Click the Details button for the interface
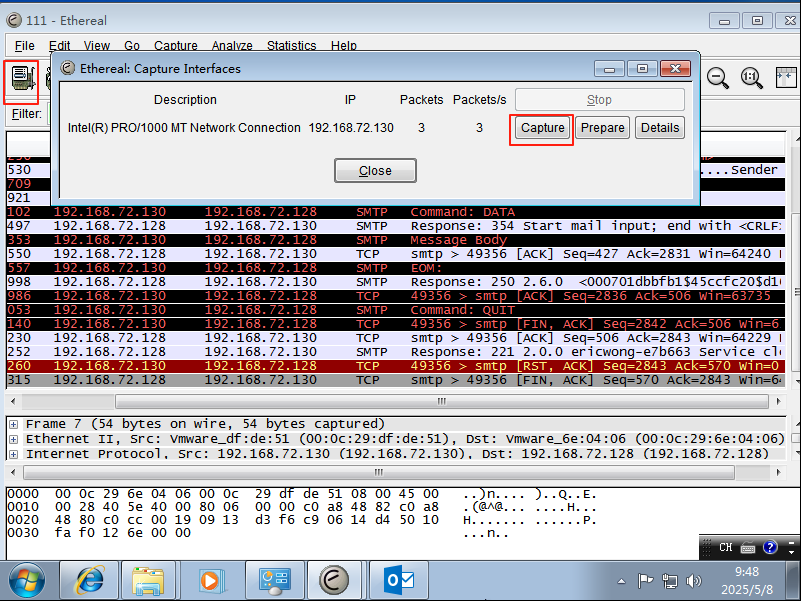The width and height of the screenshot is (801, 601). point(659,128)
